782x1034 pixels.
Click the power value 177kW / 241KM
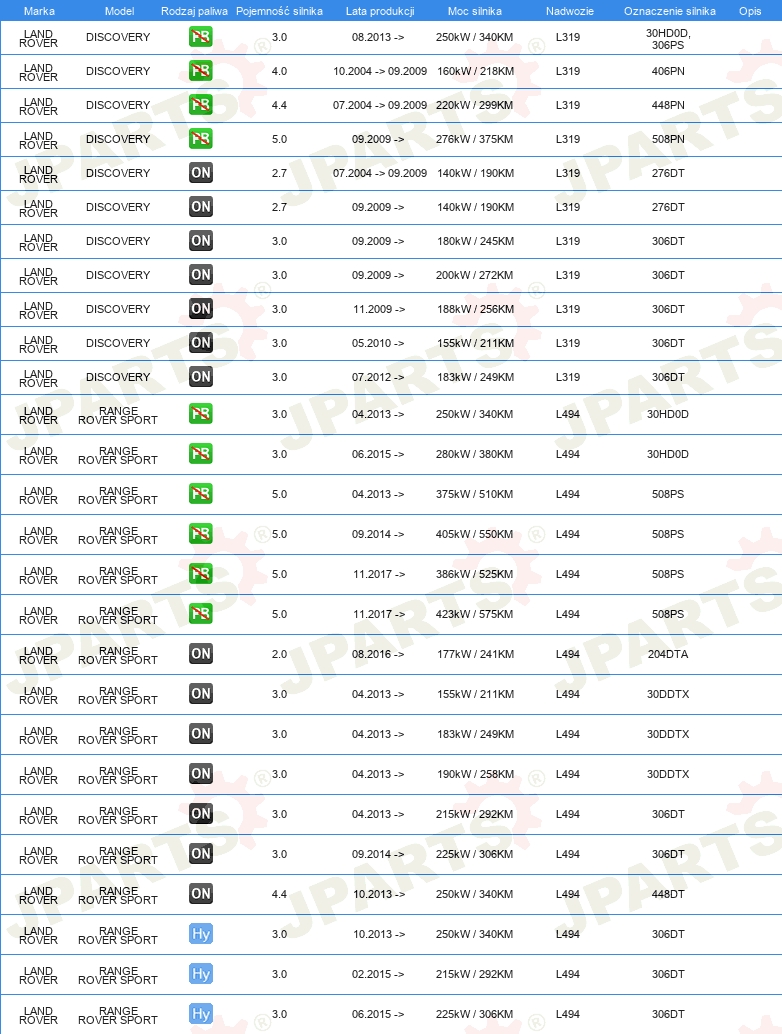pyautogui.click(x=475, y=654)
